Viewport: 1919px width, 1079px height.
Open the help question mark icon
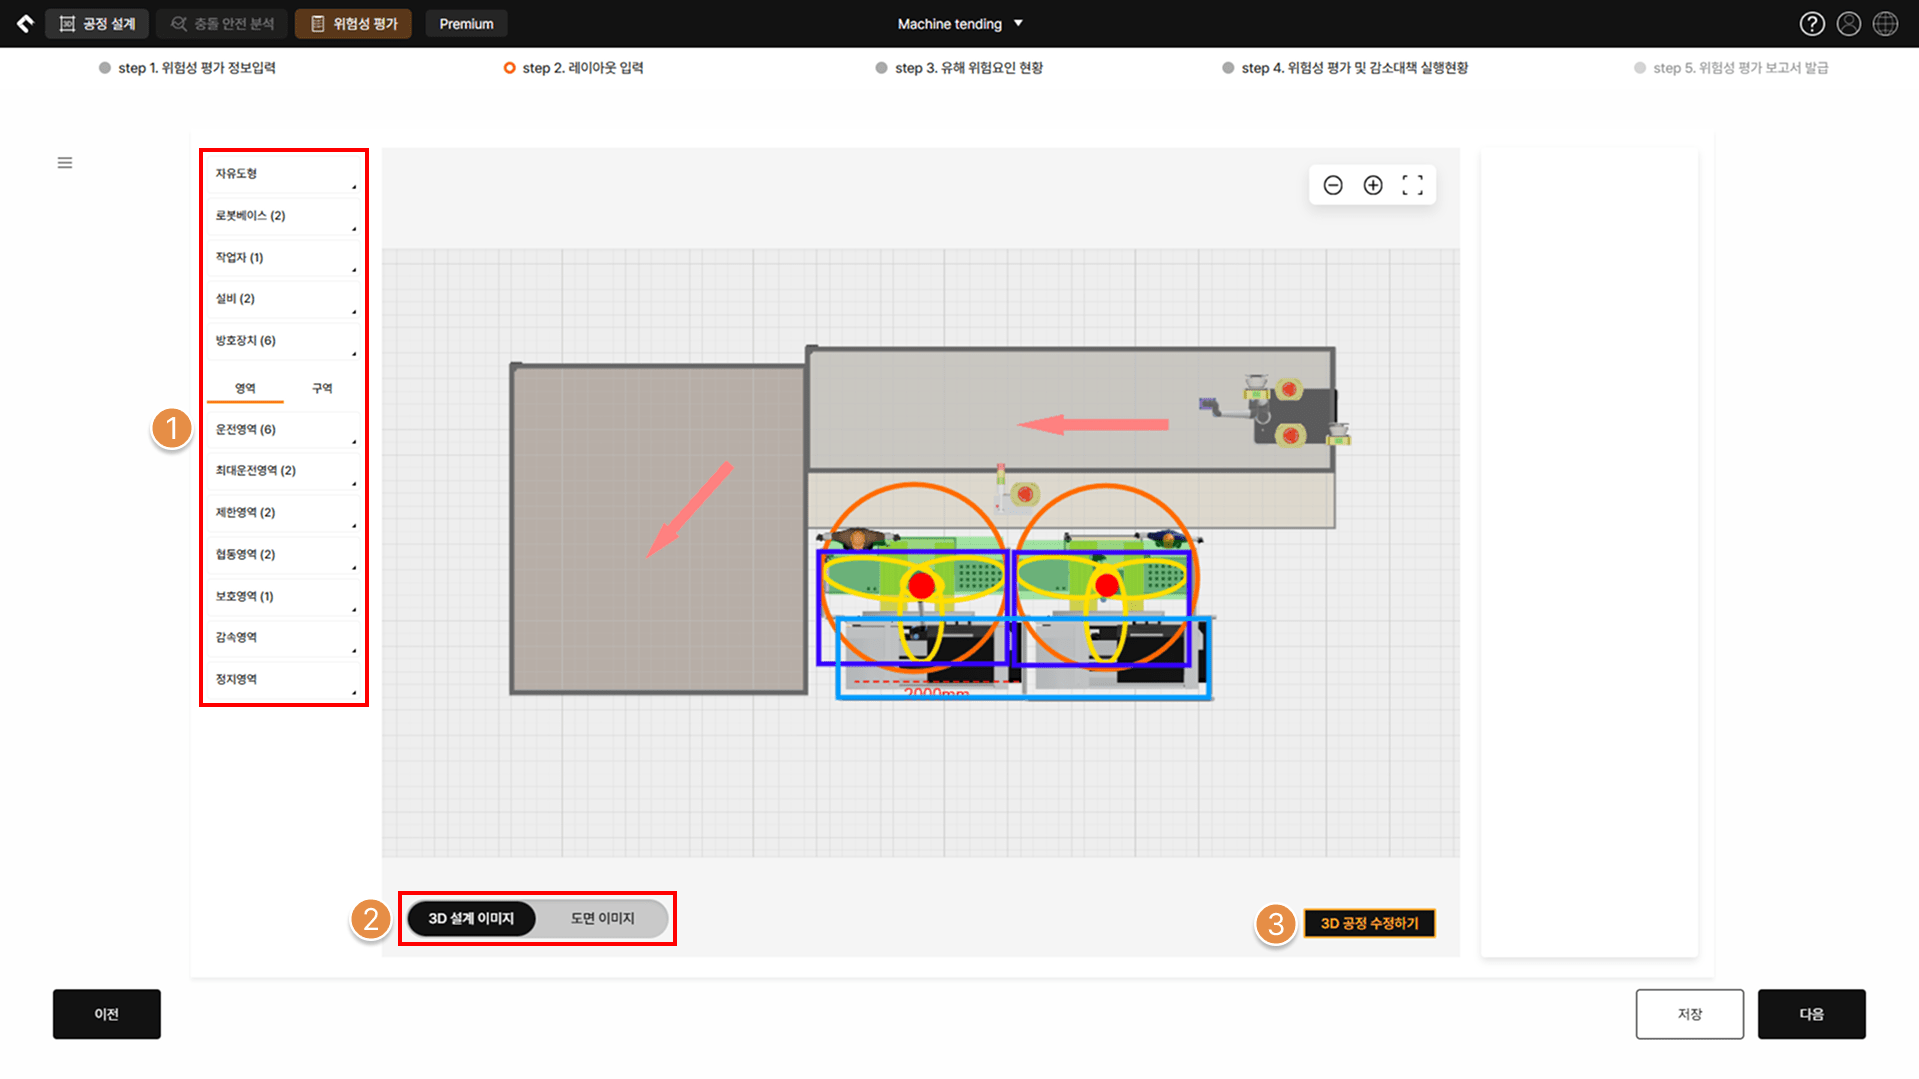click(1812, 23)
